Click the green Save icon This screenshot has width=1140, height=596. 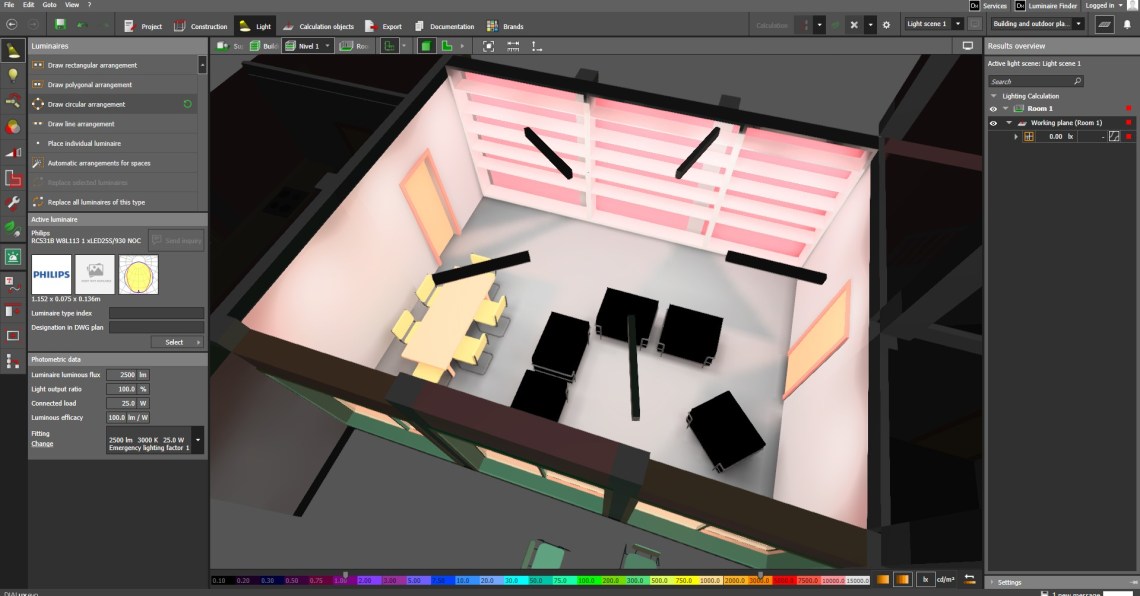(61, 25)
